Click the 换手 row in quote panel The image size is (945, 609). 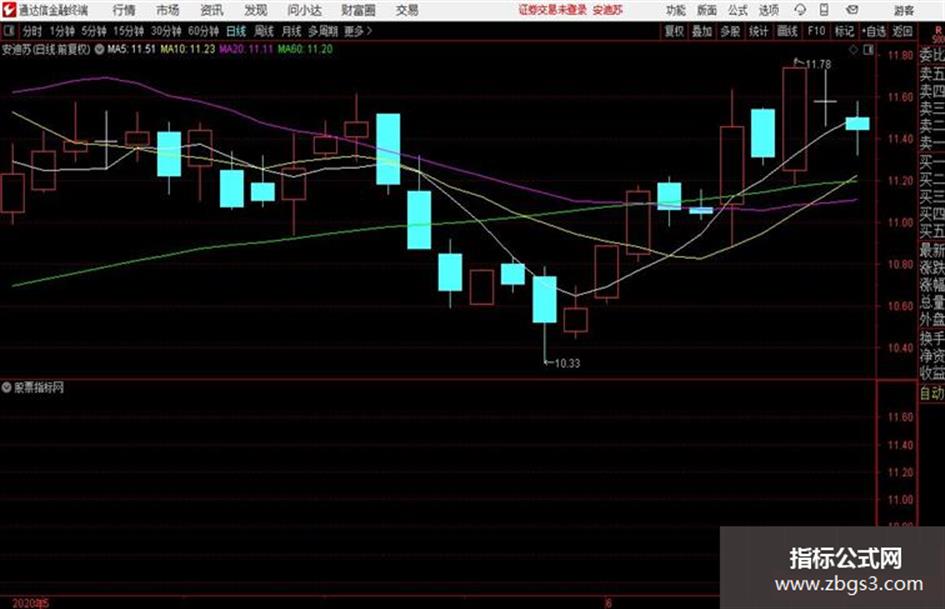pos(932,338)
